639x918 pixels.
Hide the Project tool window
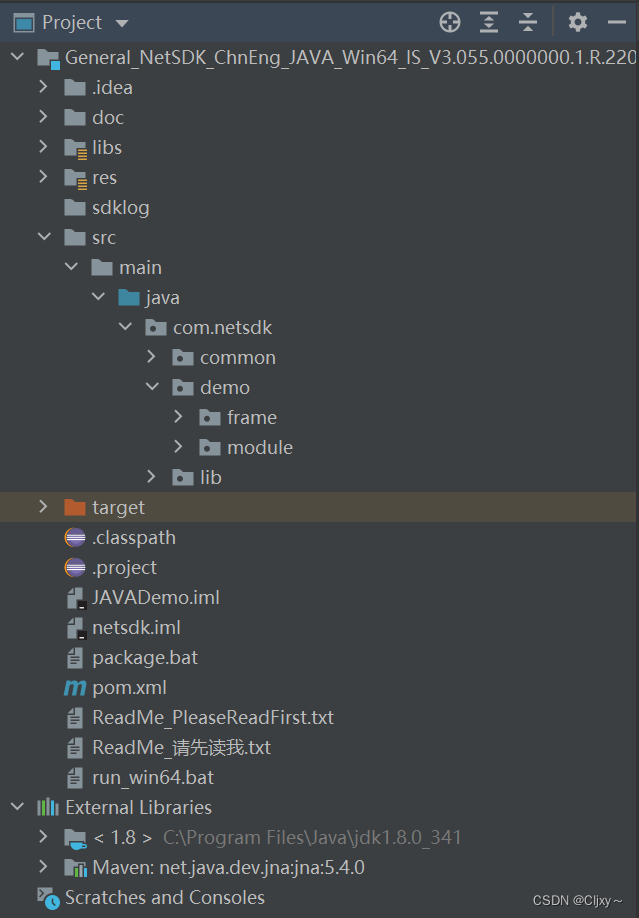(x=618, y=21)
